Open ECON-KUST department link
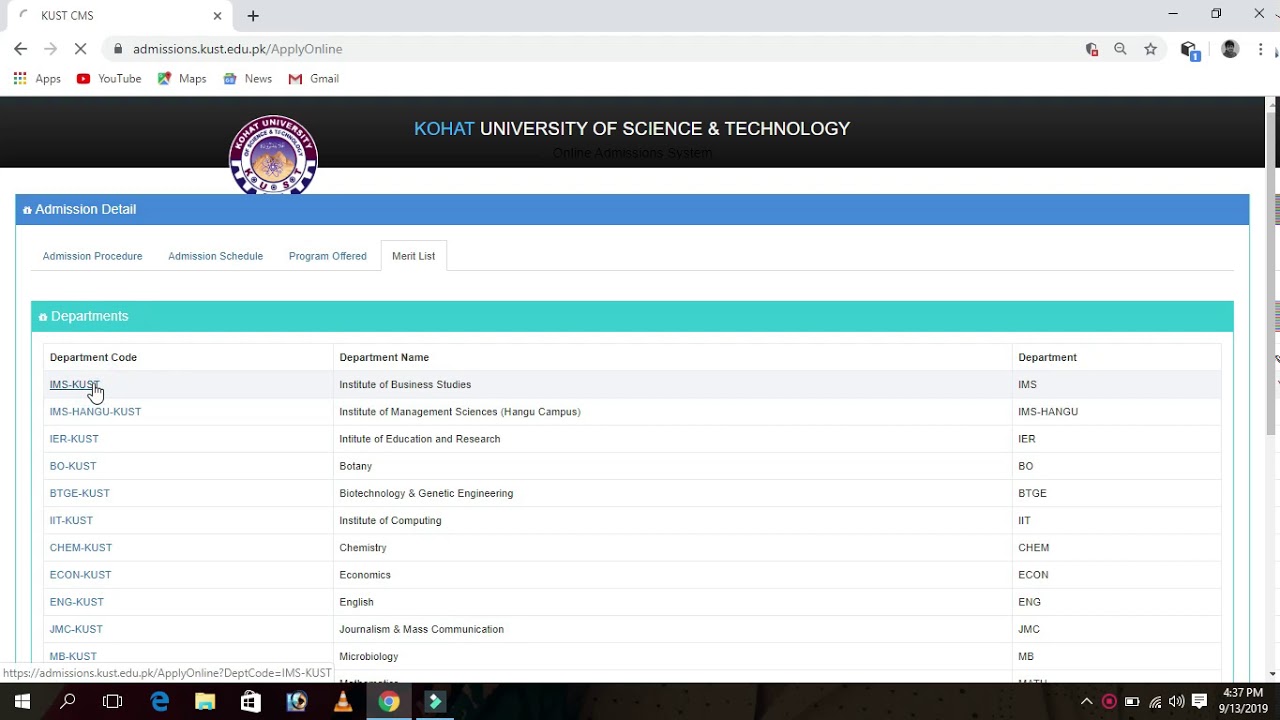The image size is (1280, 720). 80,575
